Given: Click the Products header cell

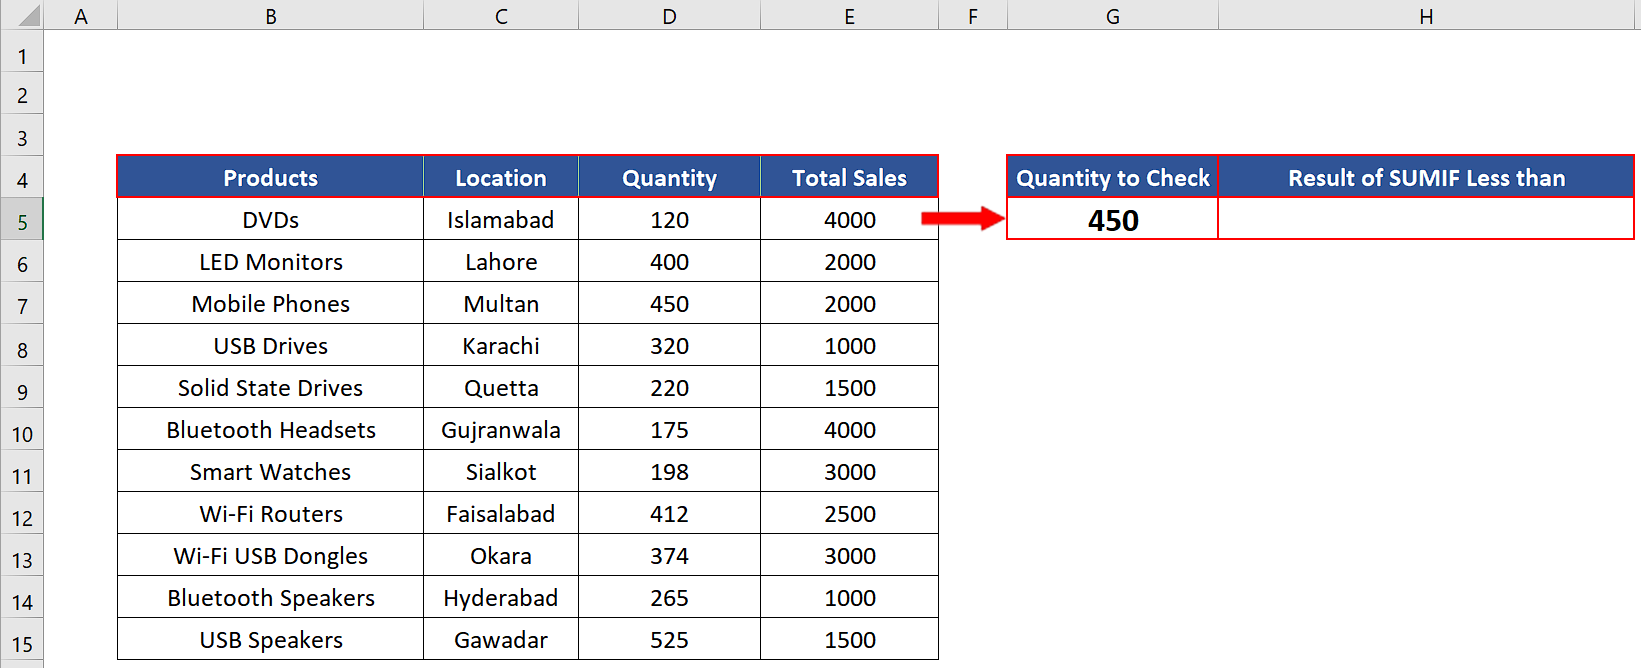Looking at the screenshot, I should coord(271,177).
